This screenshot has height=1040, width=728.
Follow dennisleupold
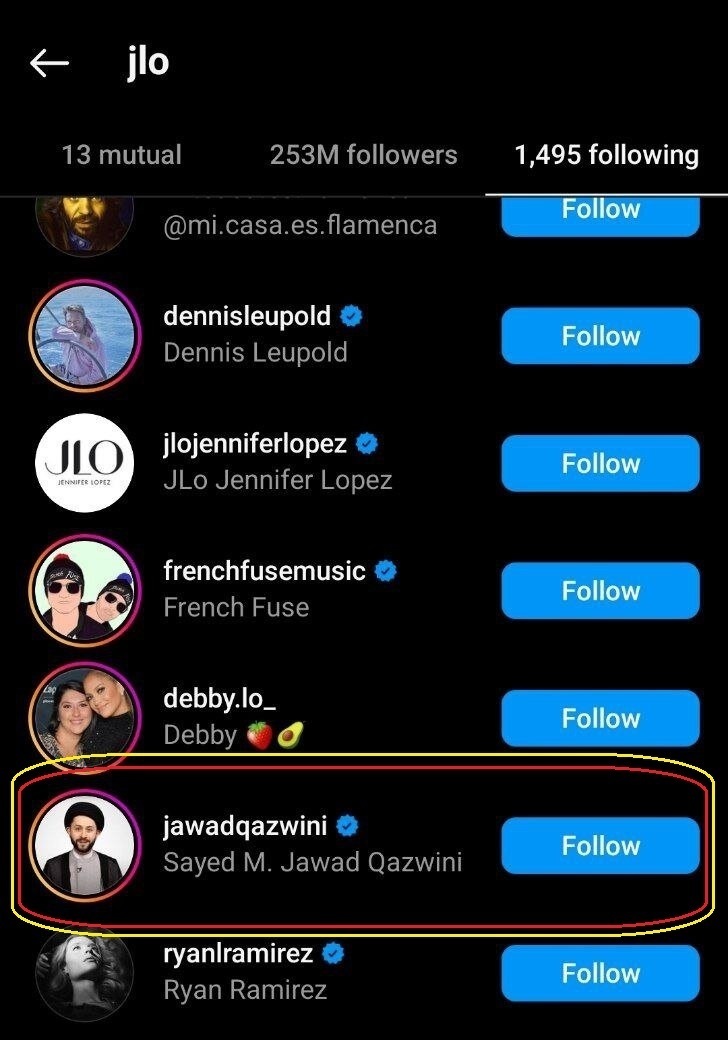(x=600, y=336)
